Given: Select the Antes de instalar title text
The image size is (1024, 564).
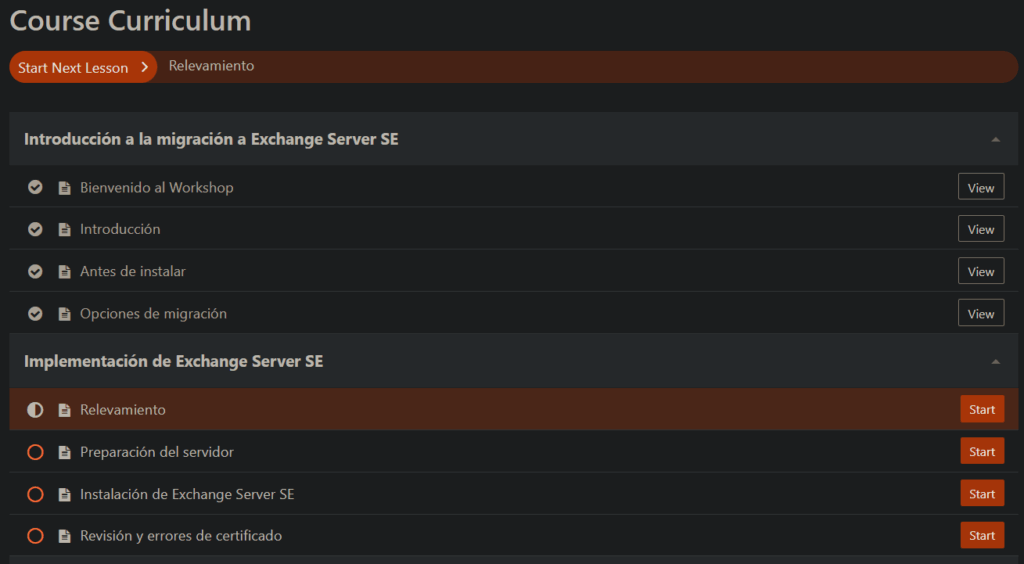Looking at the screenshot, I should click(133, 271).
